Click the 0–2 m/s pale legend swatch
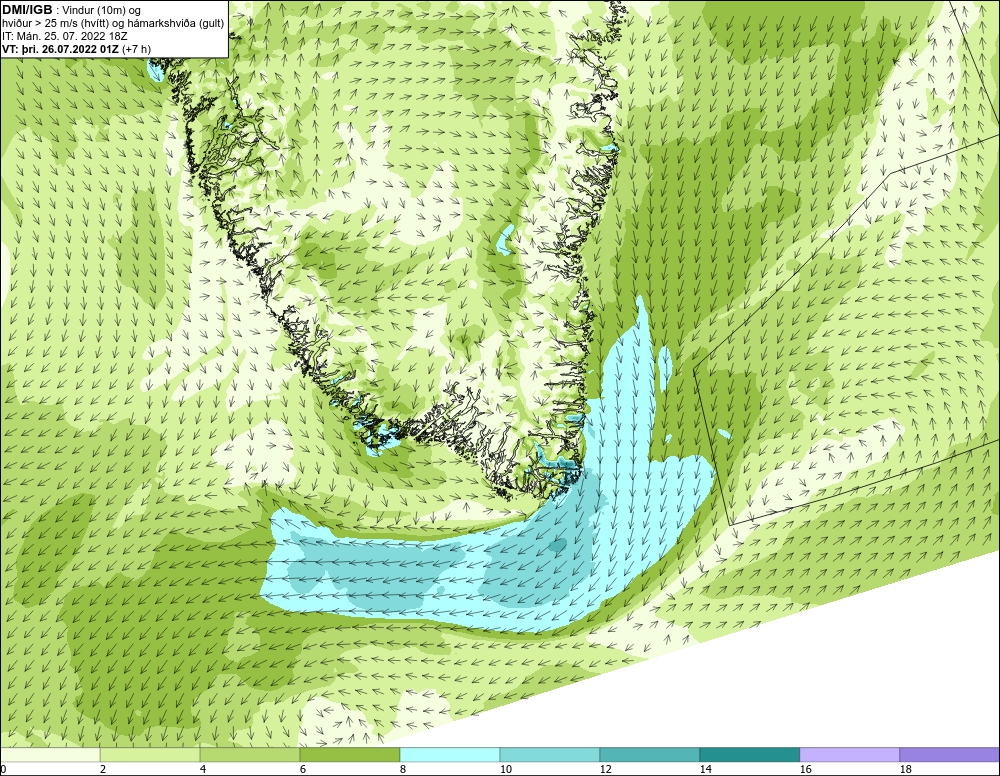Viewport: 1000px width, 776px height. [50, 755]
